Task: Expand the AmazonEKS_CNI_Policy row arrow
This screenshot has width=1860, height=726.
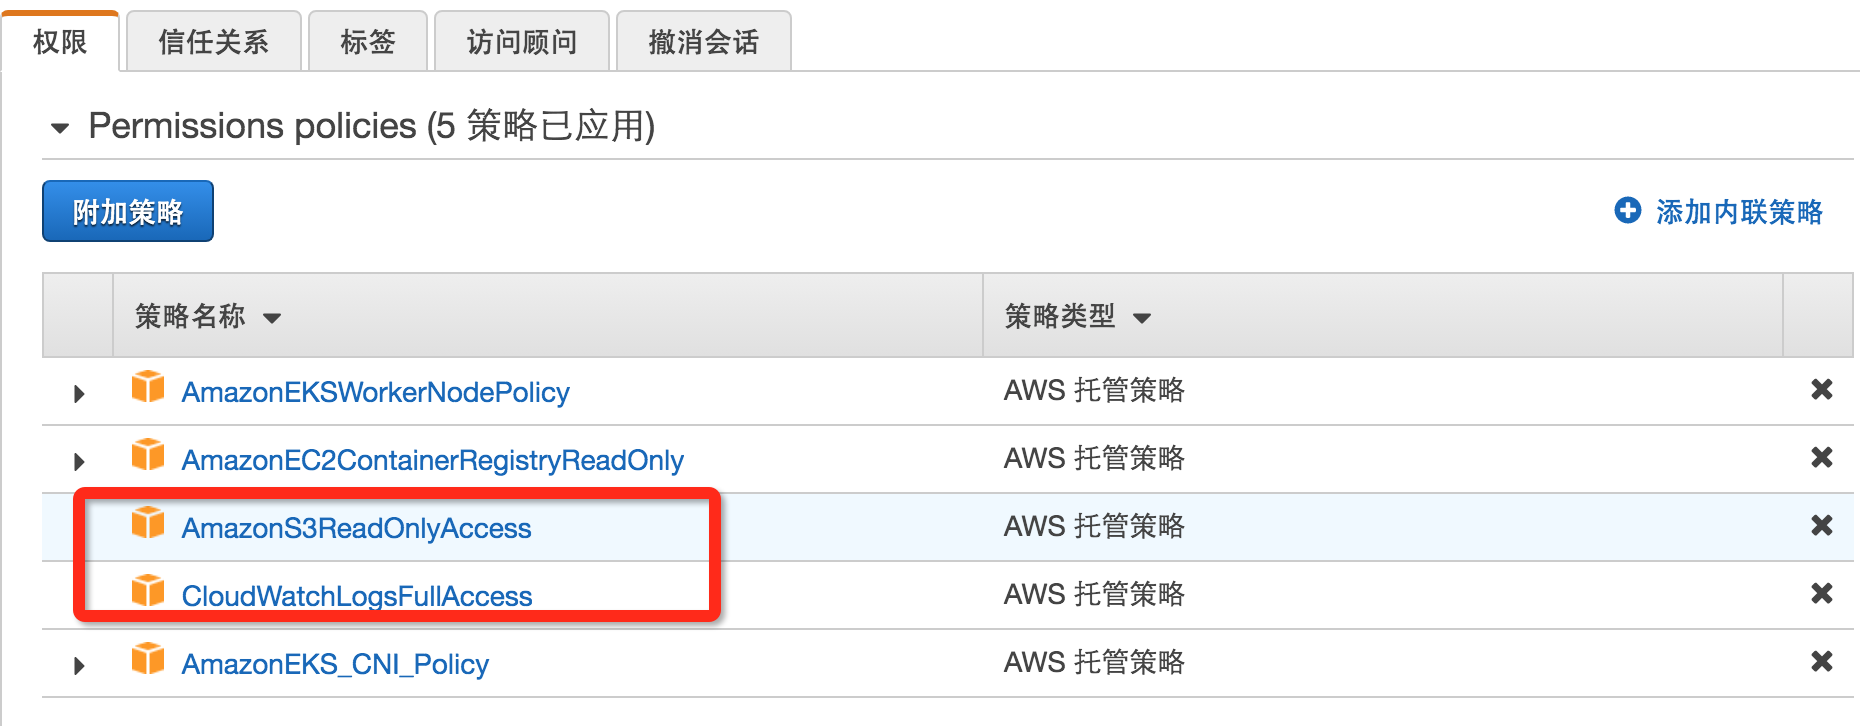Action: click(x=79, y=665)
